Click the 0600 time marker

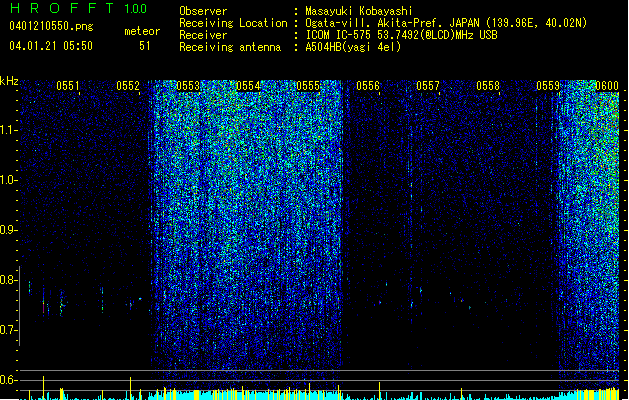(607, 86)
